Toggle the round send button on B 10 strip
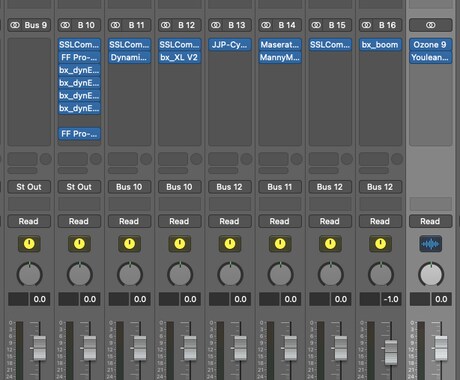Screen dimensions: 460x380 [x=96, y=159]
